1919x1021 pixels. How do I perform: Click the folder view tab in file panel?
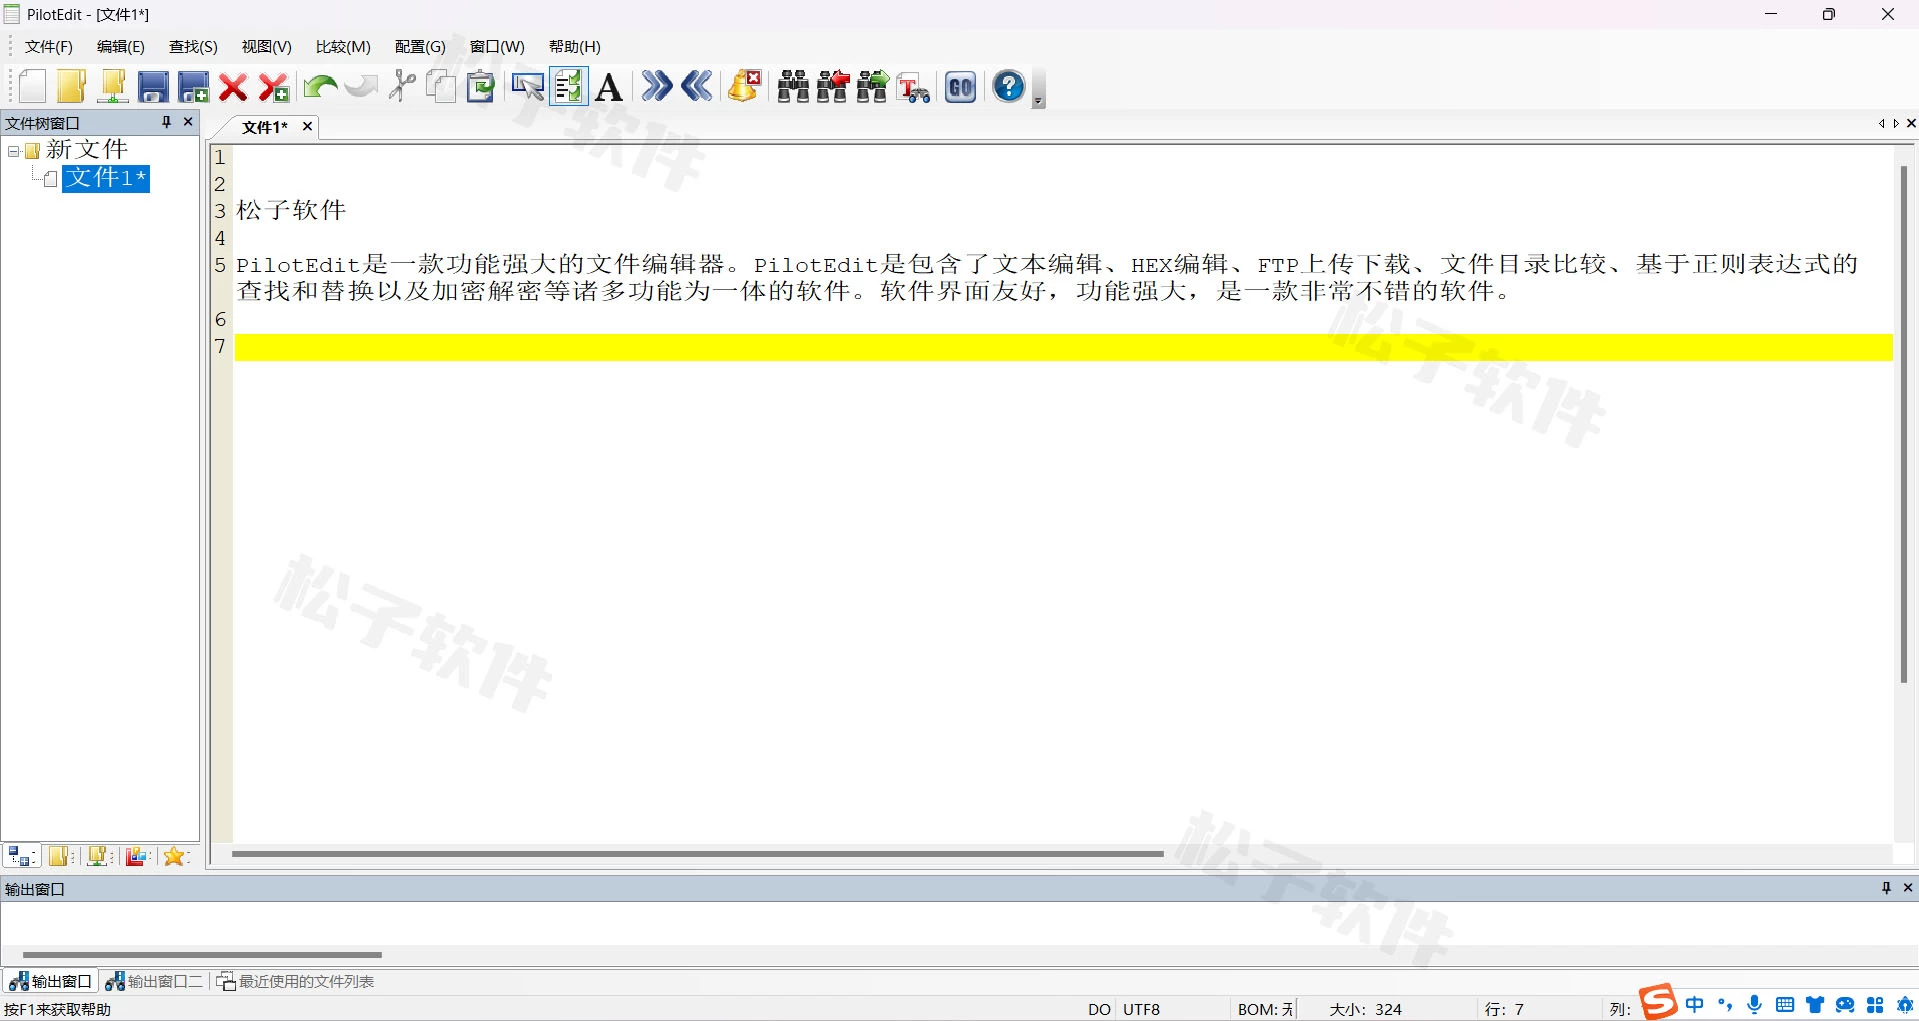60,856
